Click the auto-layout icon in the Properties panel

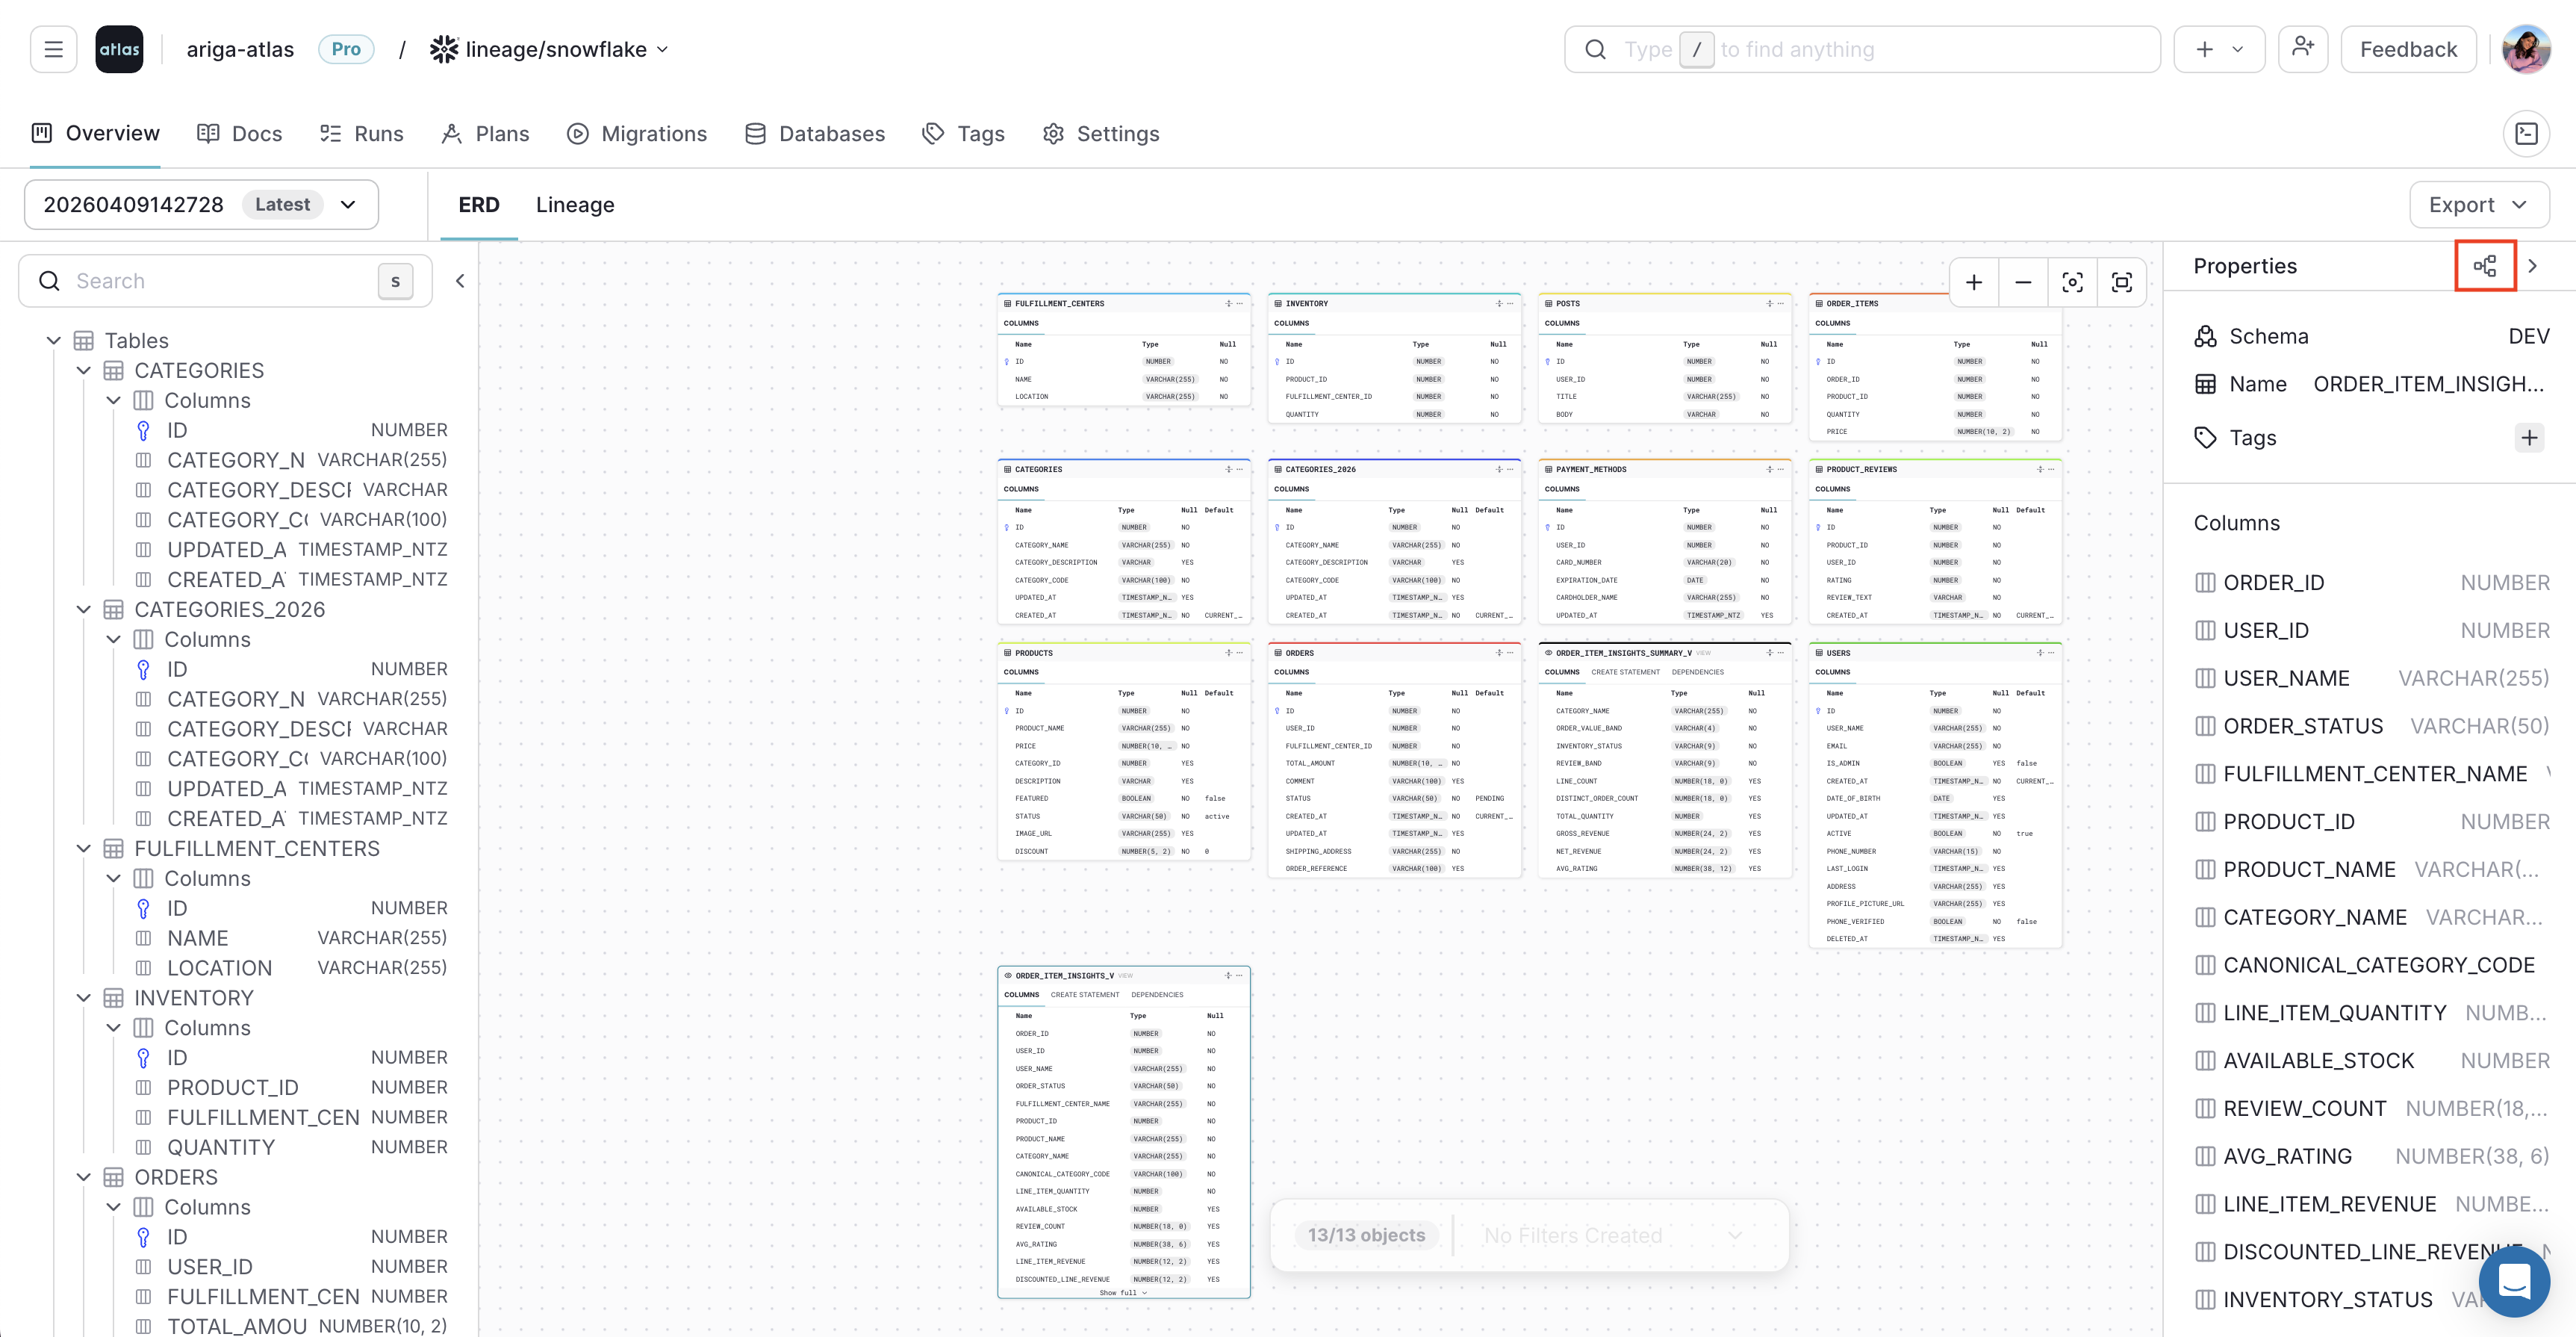point(2486,265)
